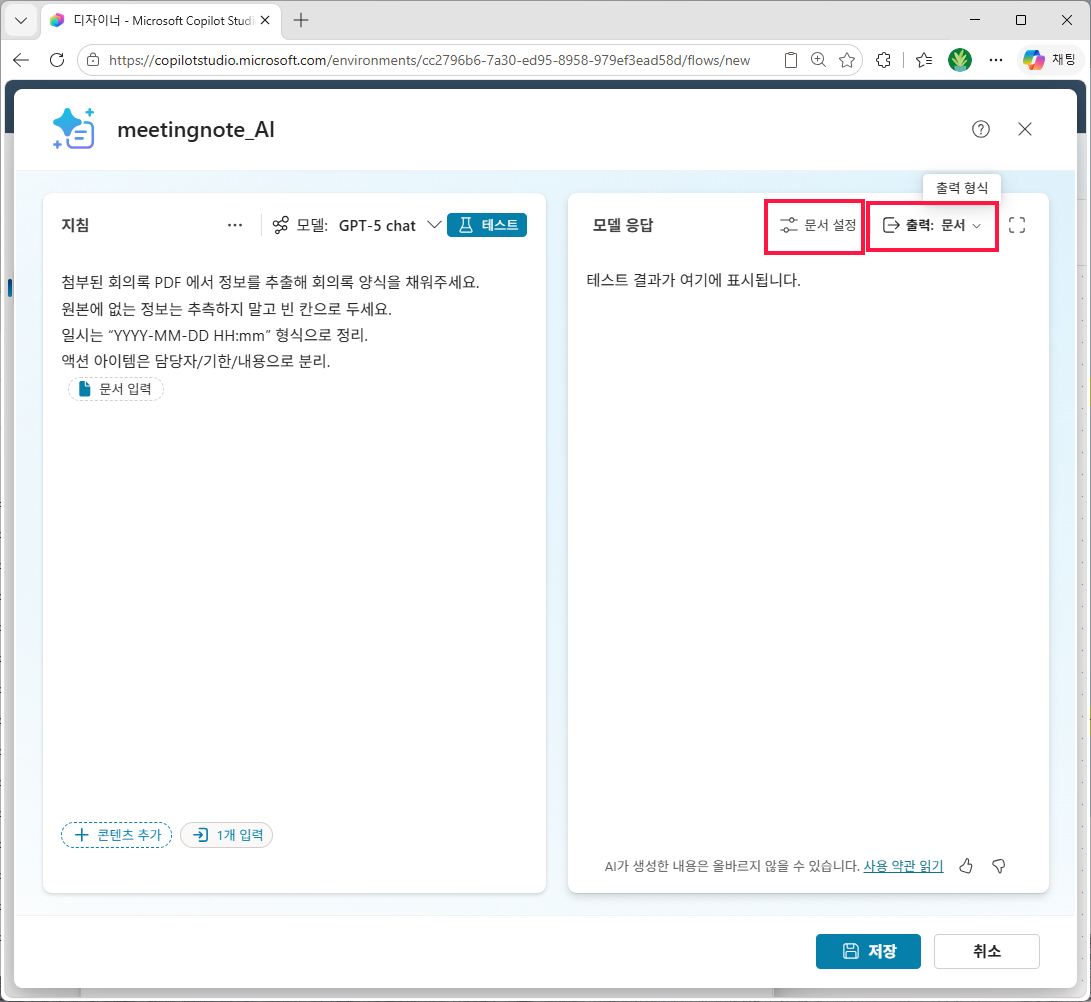
Task: Expand the 출력: 문서 dropdown
Action: [x=932, y=225]
